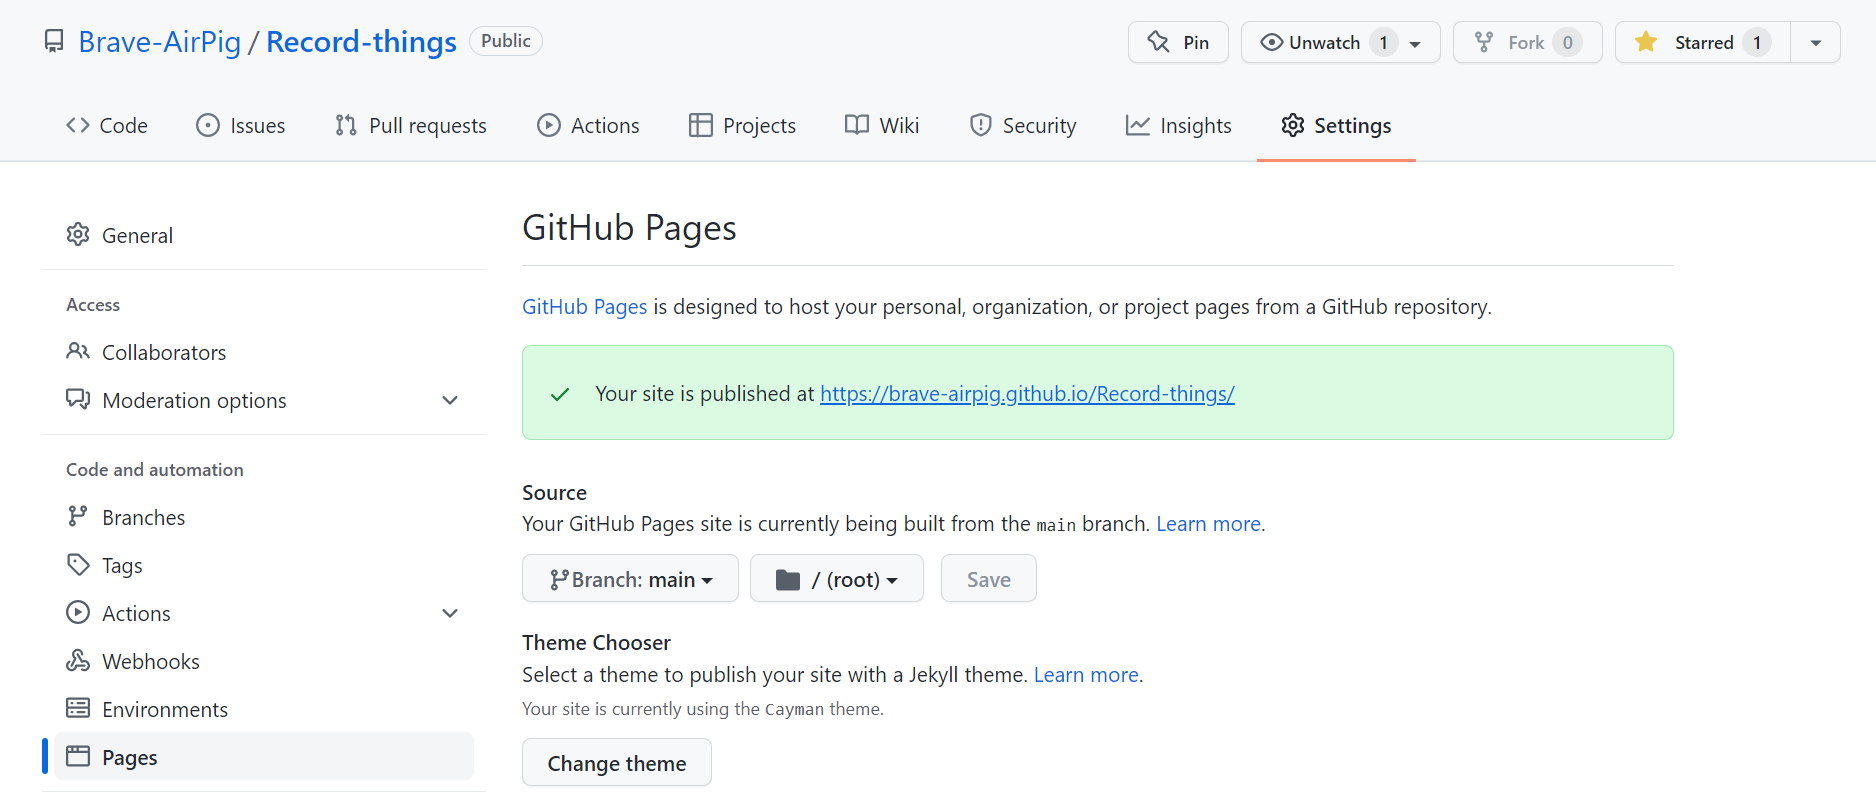Click the Public visibility badge

click(506, 41)
